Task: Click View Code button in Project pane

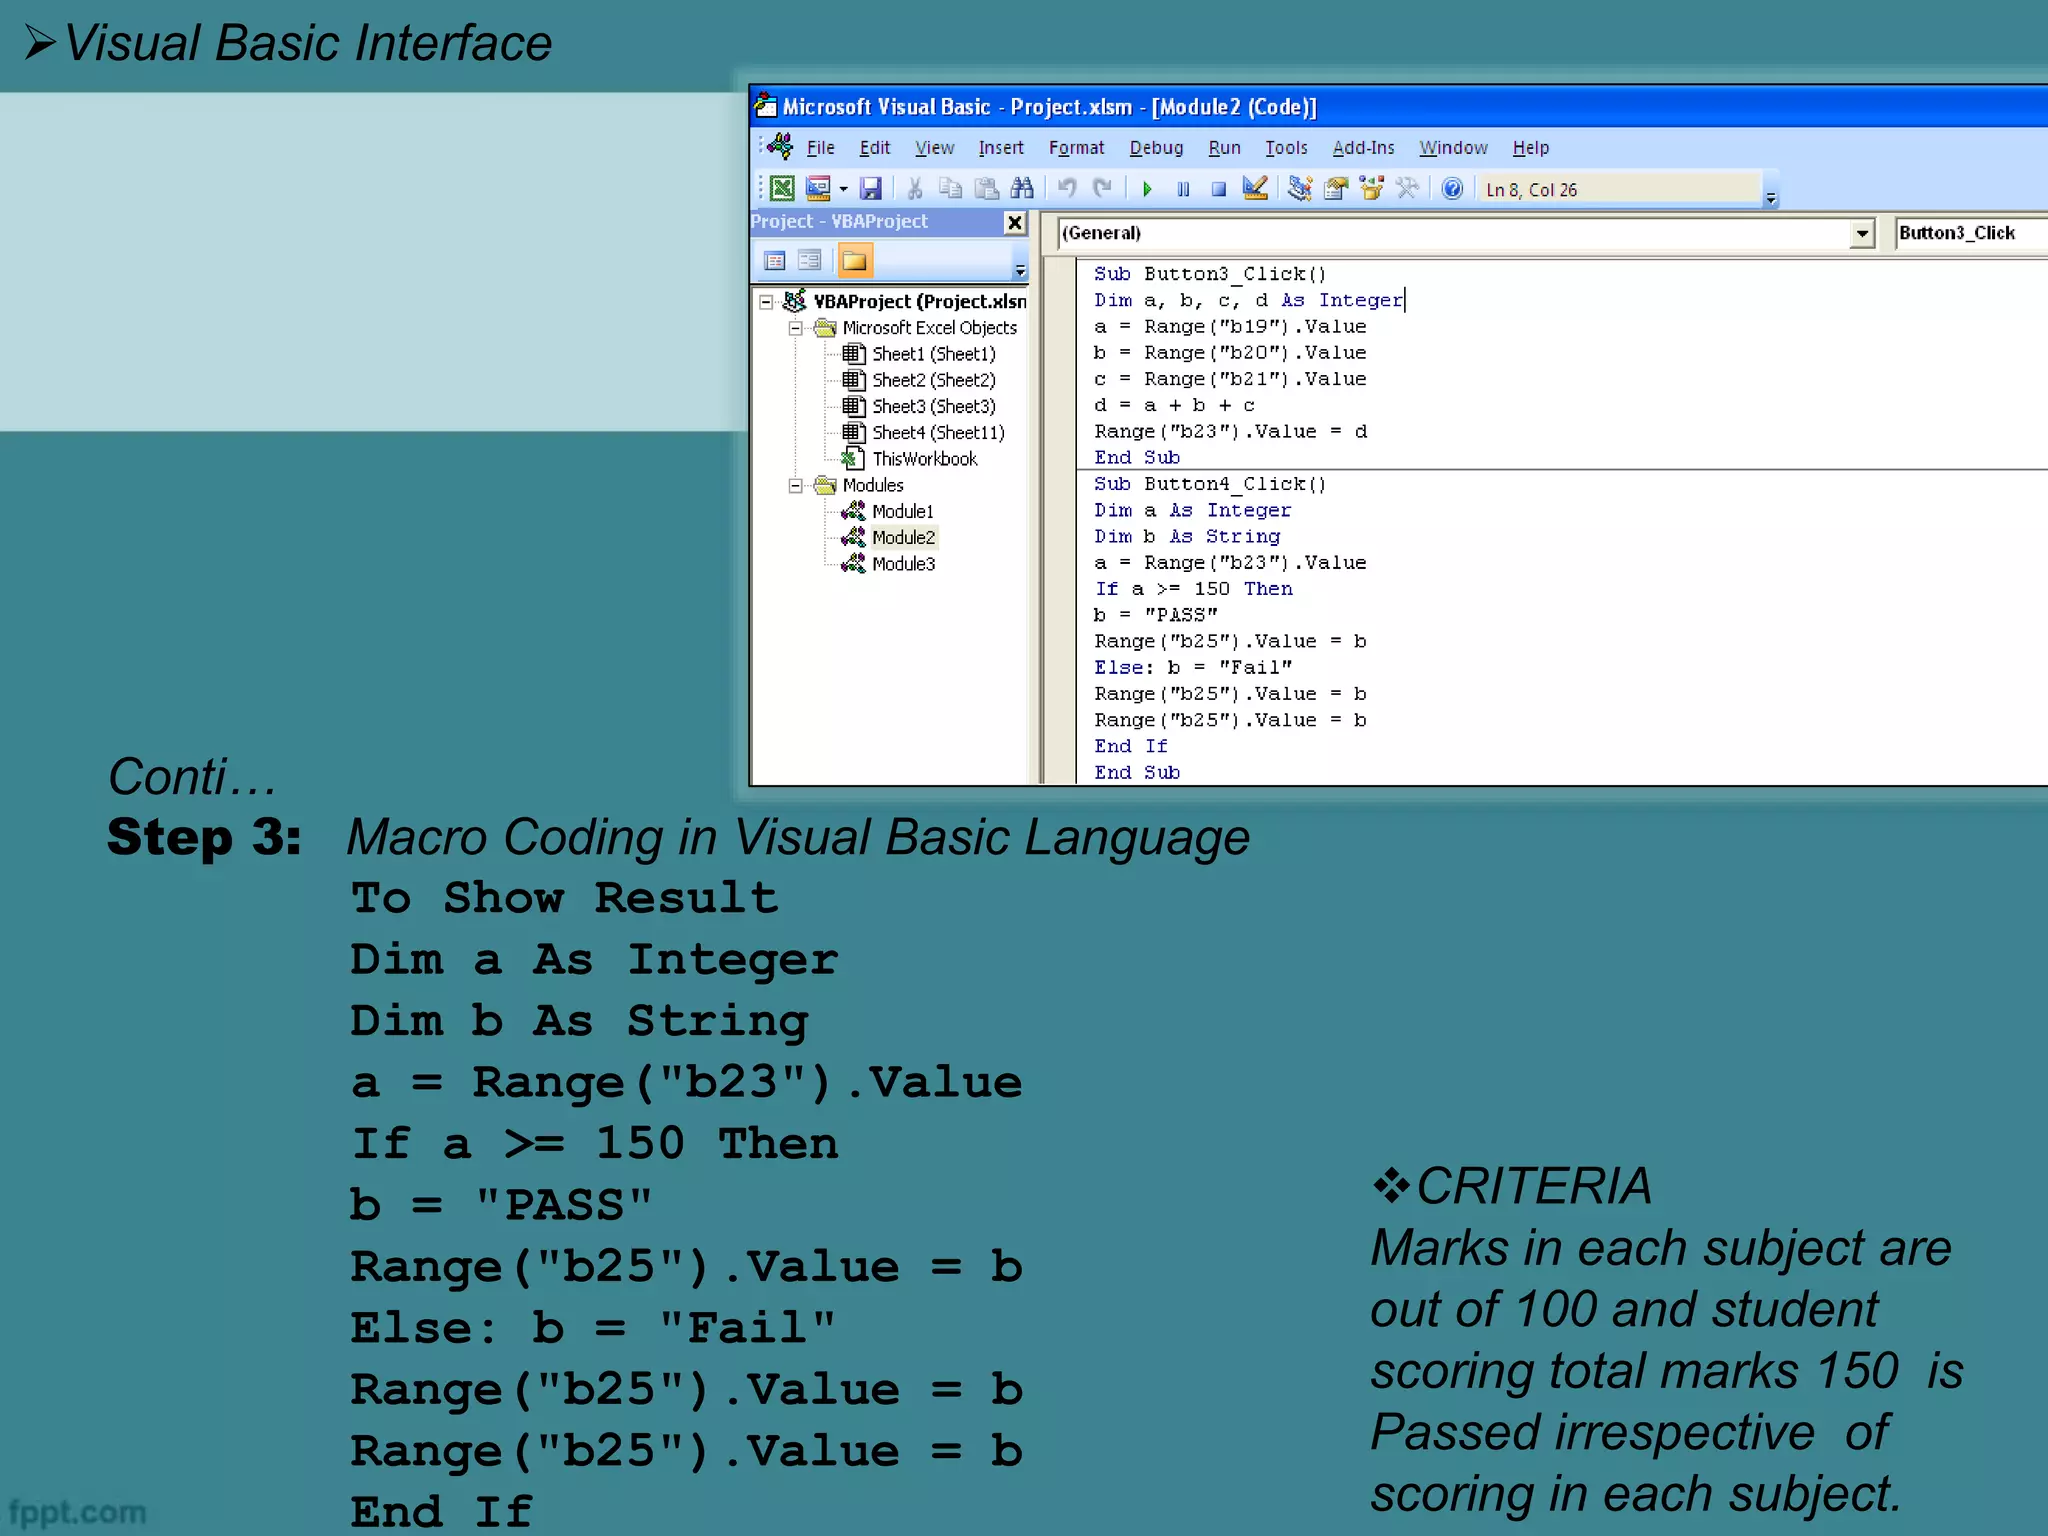Action: (x=775, y=261)
